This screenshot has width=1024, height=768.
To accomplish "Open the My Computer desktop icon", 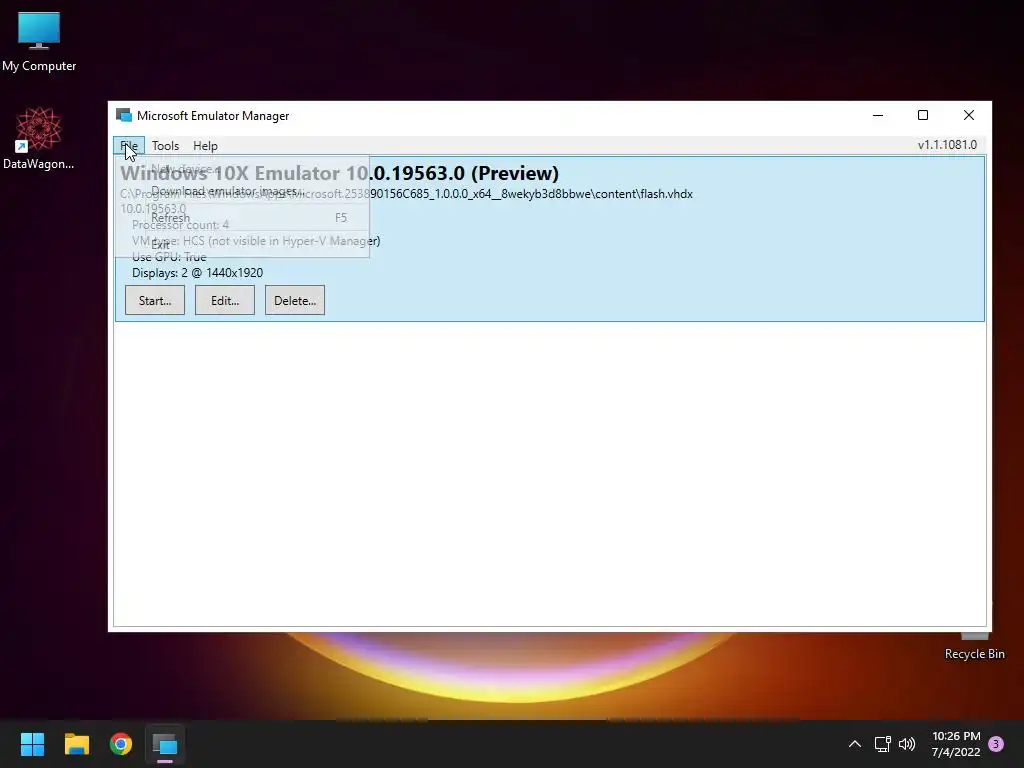I will (39, 42).
